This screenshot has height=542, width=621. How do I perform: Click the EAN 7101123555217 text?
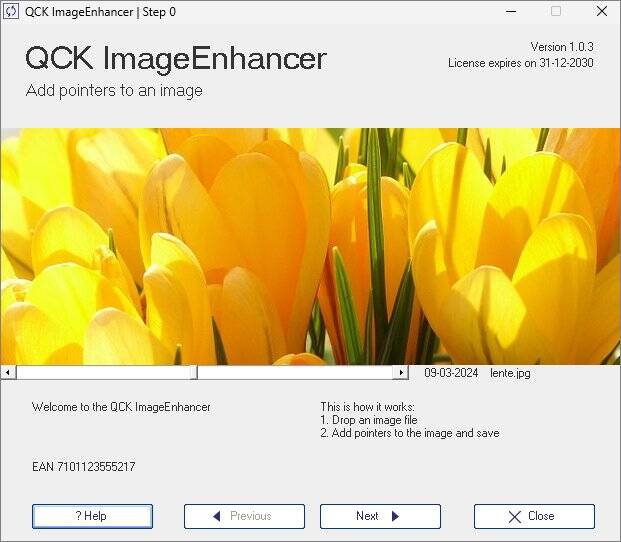pyautogui.click(x=84, y=466)
